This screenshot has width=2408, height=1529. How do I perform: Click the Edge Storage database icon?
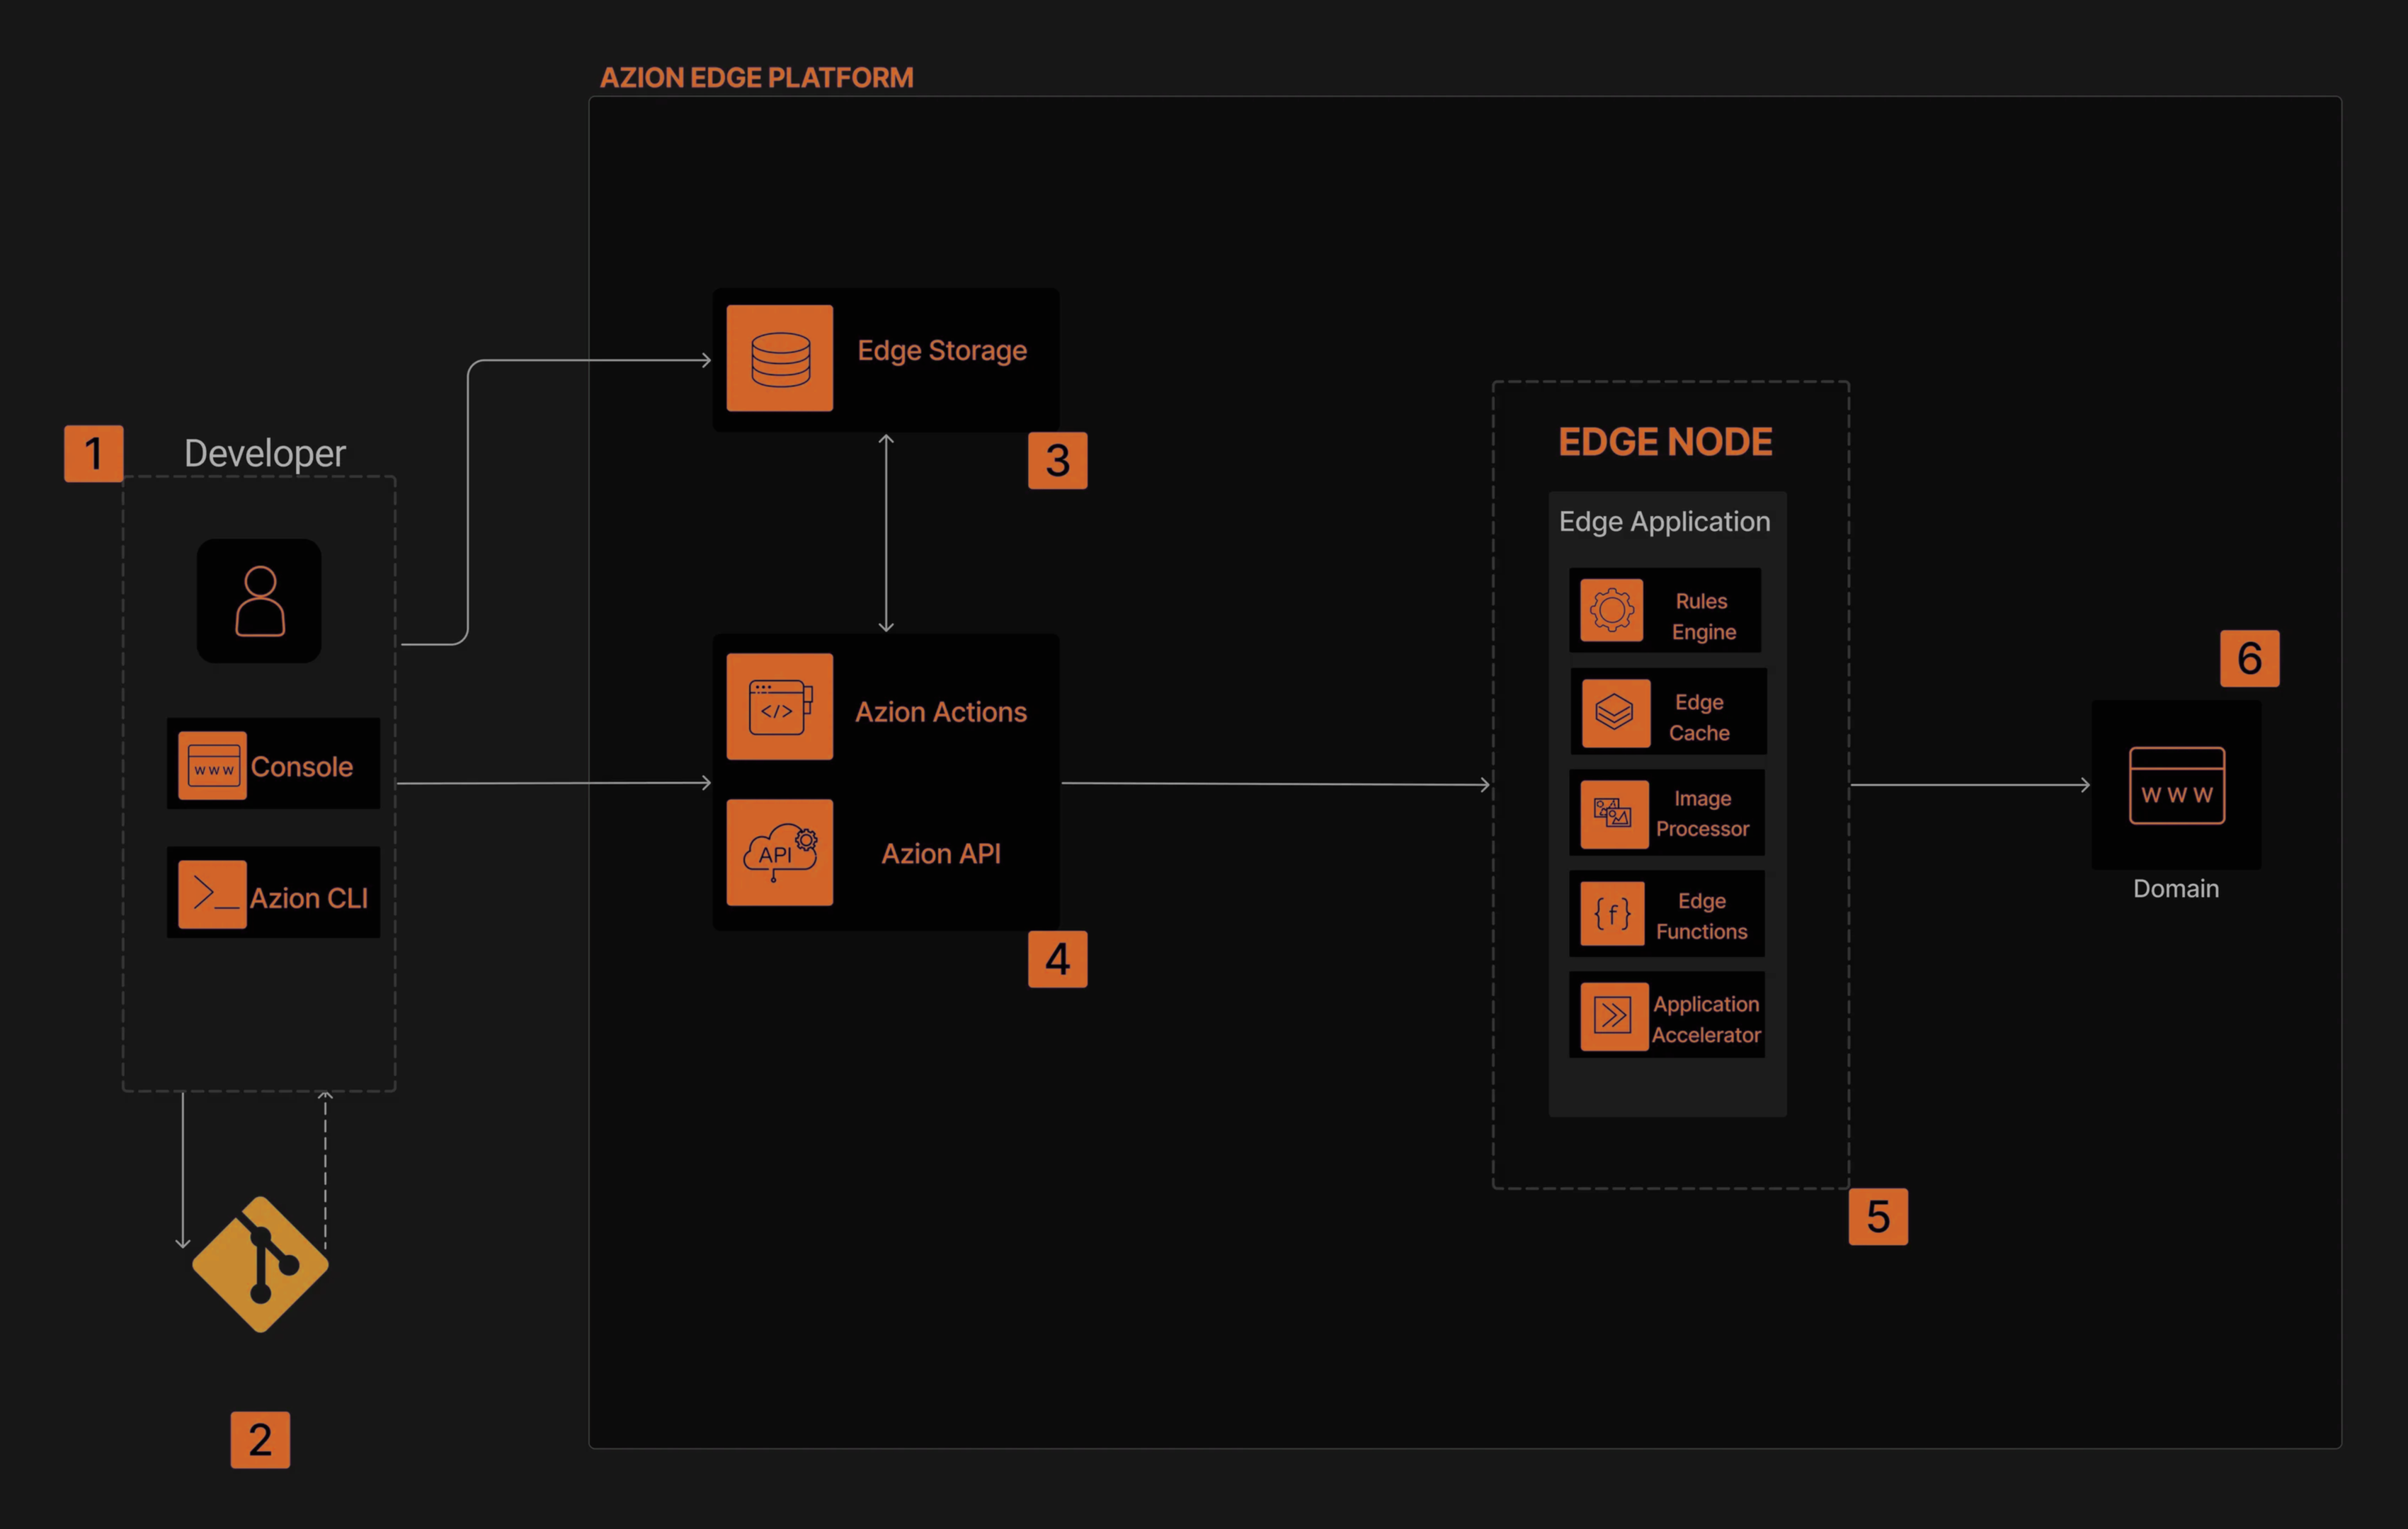click(x=780, y=358)
